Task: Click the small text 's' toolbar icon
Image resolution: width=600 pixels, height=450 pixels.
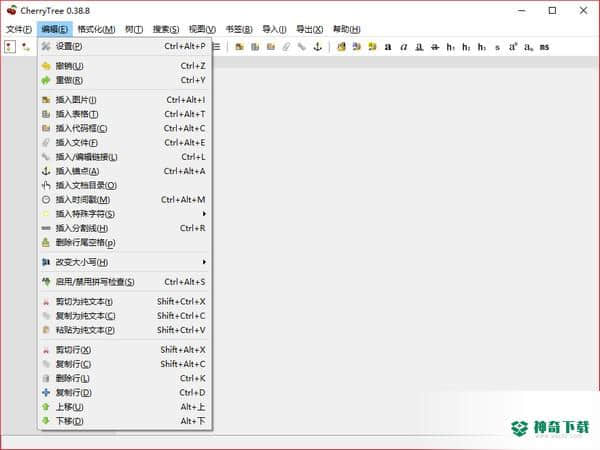Action: click(497, 47)
